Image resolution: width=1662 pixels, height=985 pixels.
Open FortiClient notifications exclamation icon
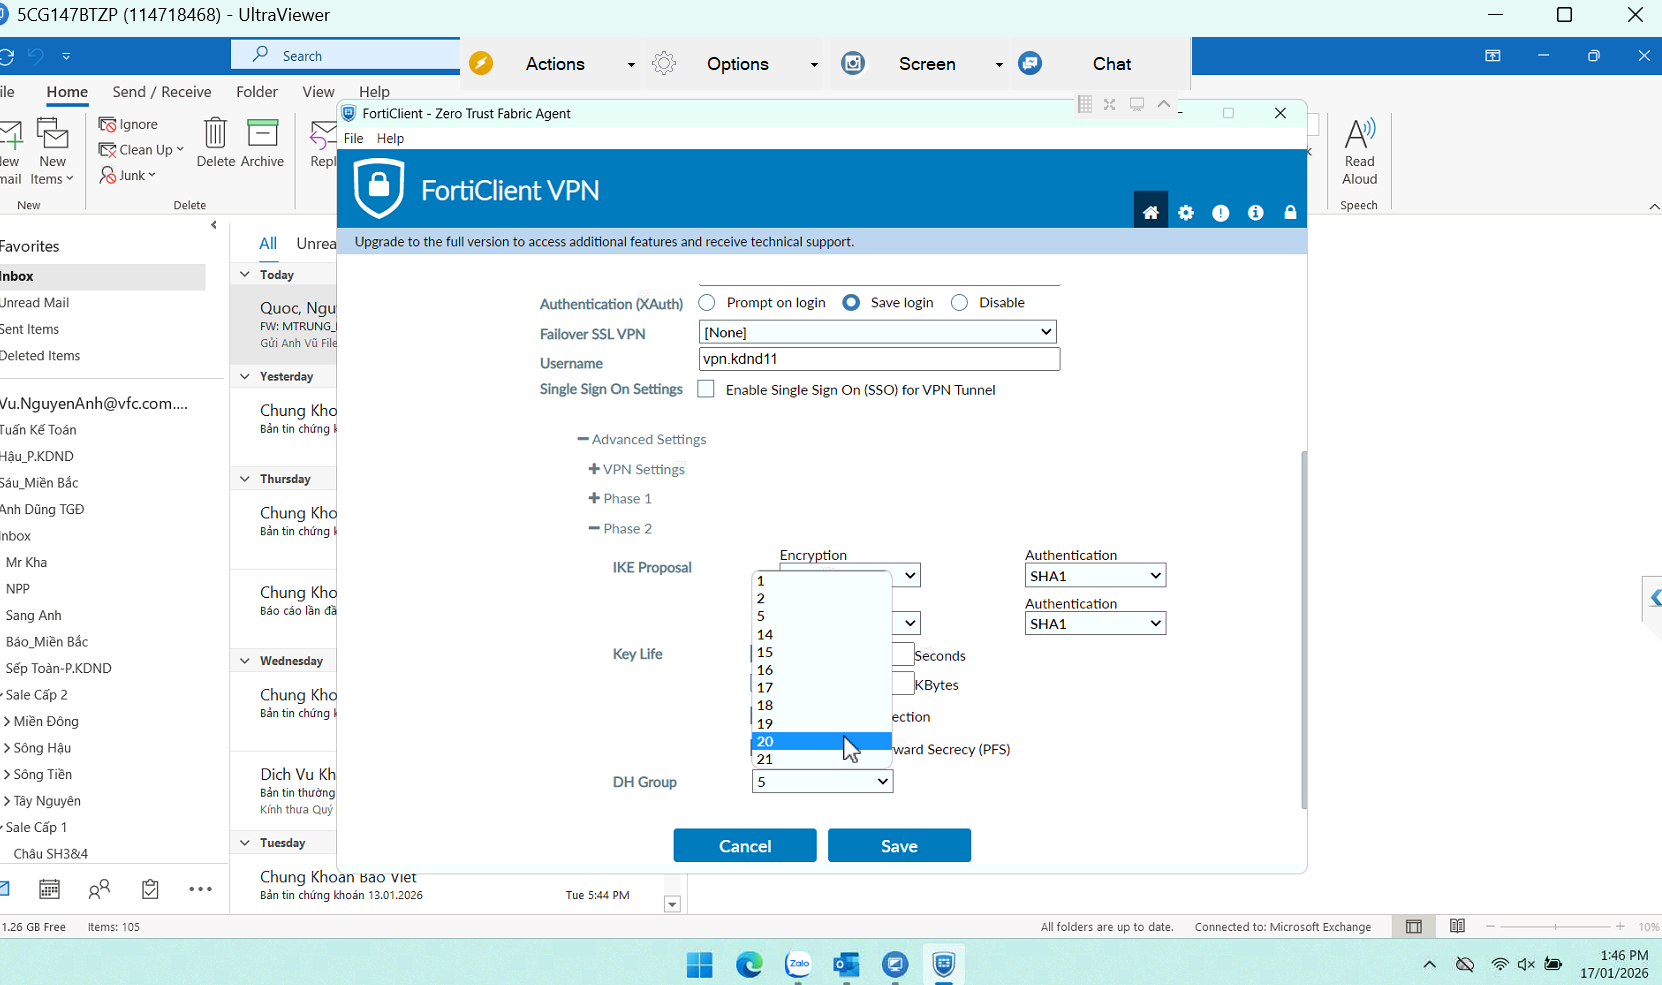(x=1221, y=212)
